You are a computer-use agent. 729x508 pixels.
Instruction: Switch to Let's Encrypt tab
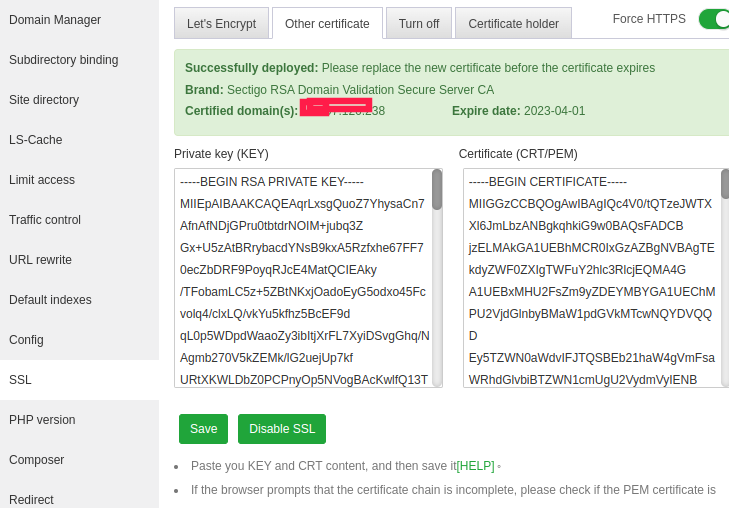tap(221, 23)
